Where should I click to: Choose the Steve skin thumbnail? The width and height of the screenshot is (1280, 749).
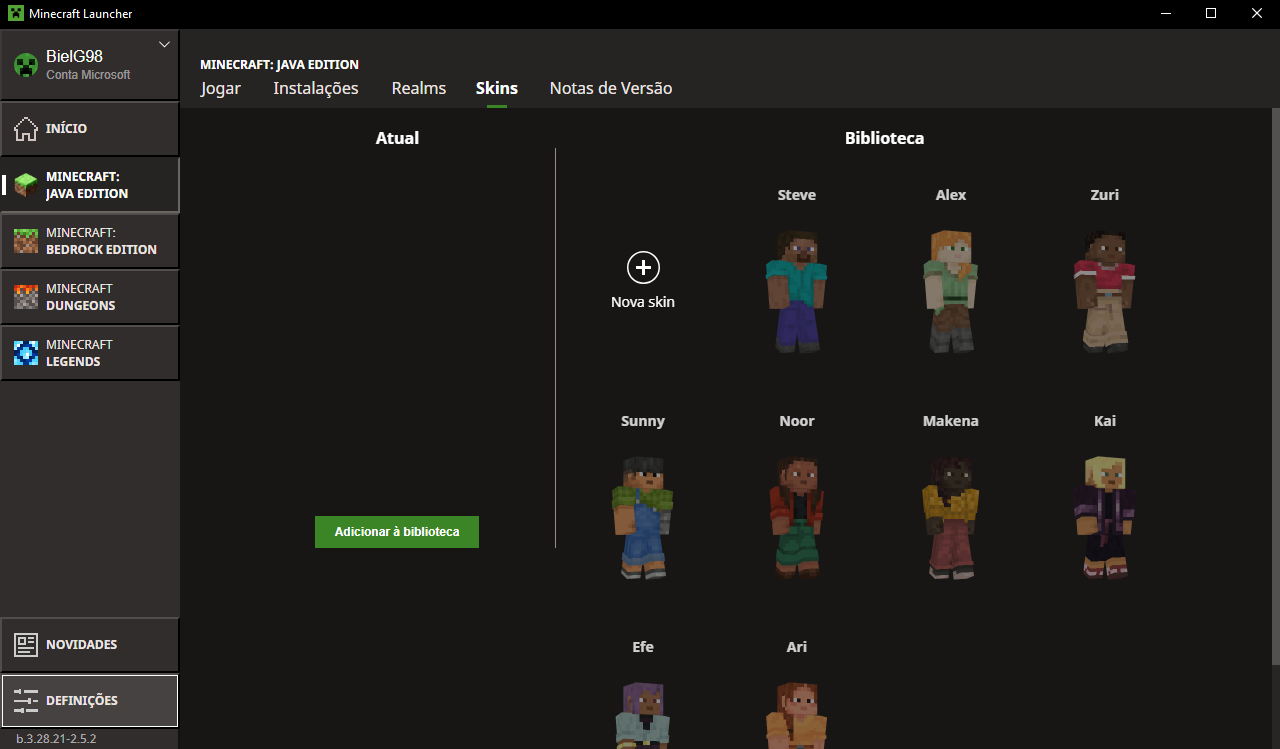796,290
